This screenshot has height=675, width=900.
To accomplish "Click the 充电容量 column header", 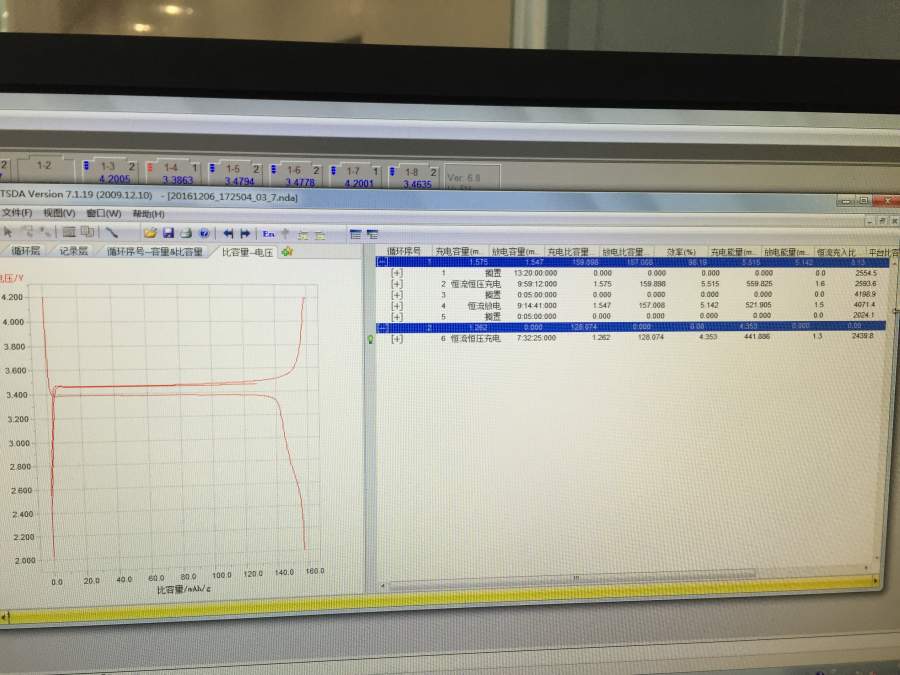I will pos(458,251).
